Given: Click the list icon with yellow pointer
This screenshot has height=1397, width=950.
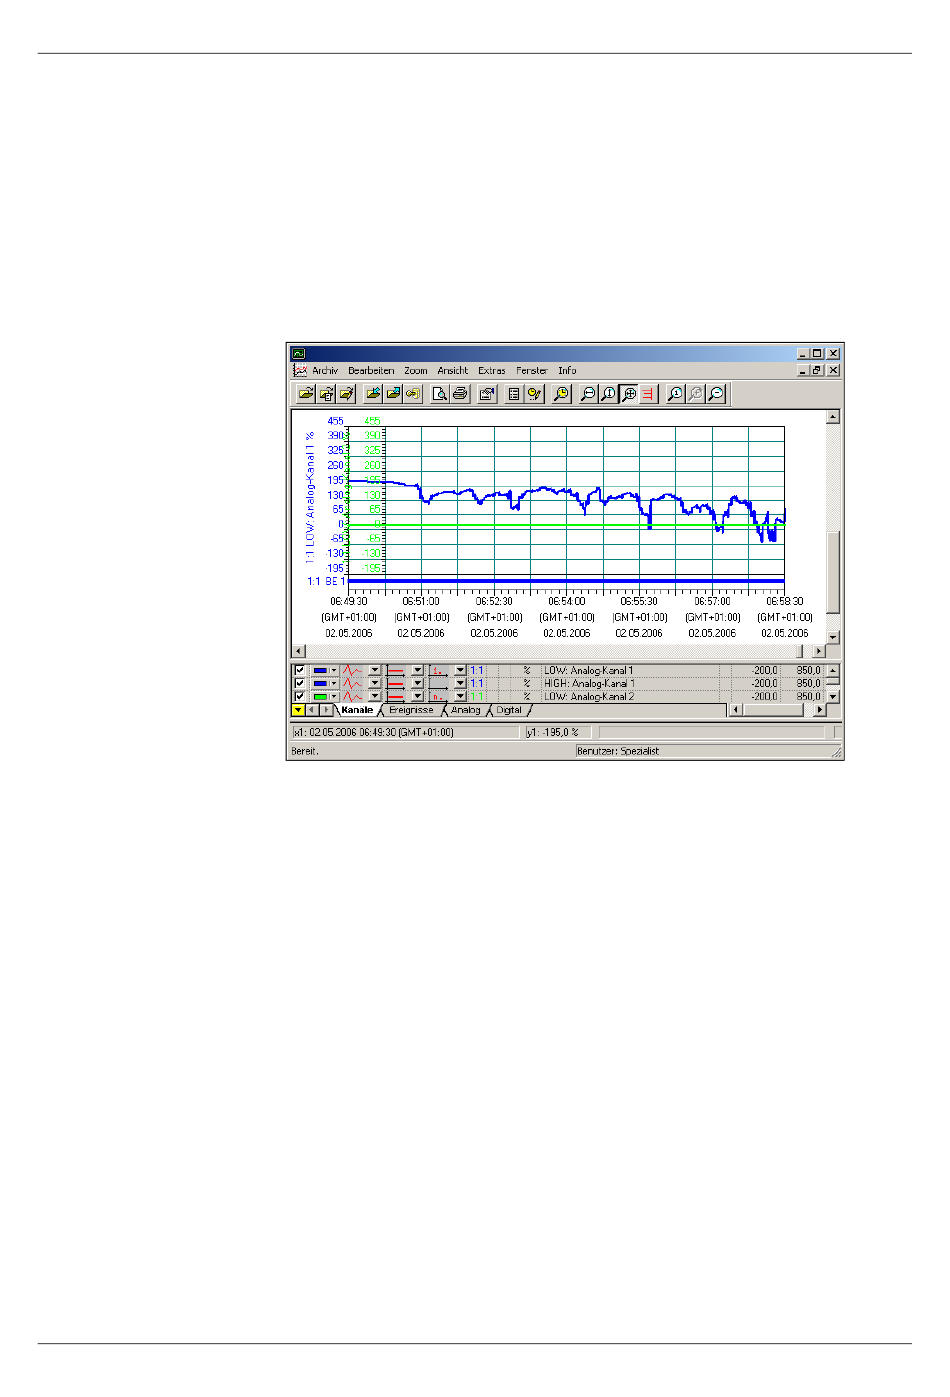Looking at the screenshot, I should point(534,394).
